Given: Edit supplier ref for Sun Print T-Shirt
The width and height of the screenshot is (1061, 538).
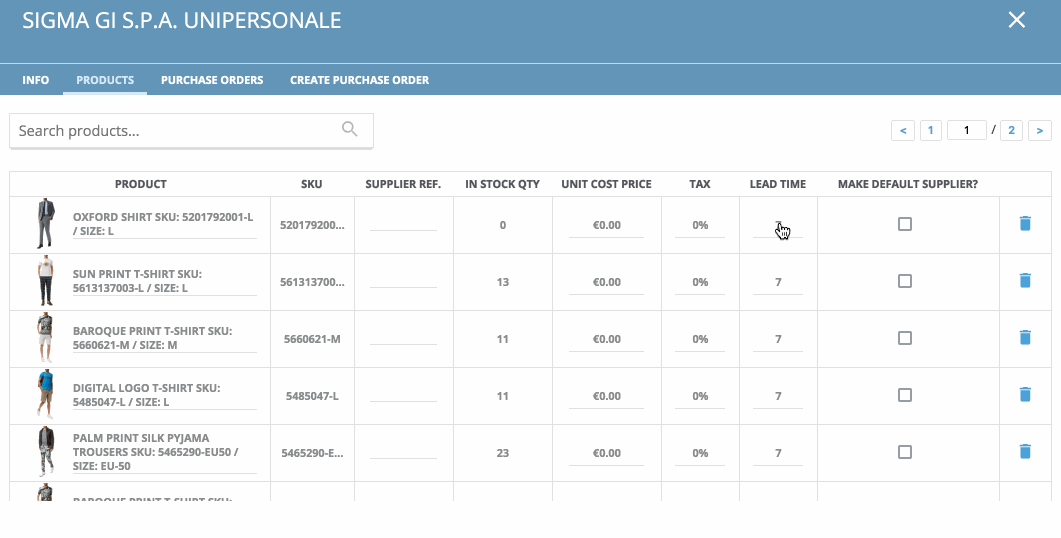Looking at the screenshot, I should (x=403, y=281).
